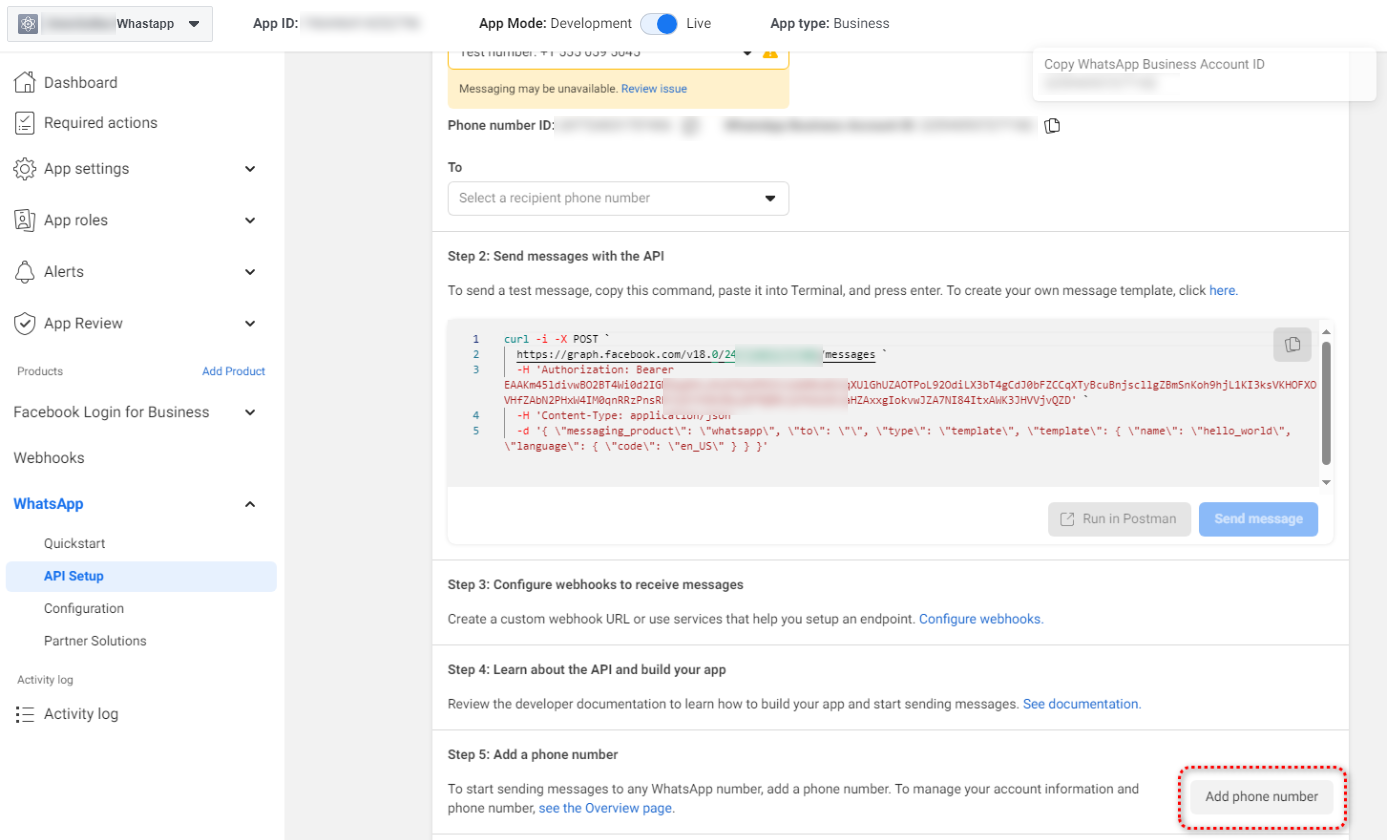This screenshot has width=1387, height=840.
Task: Click the Activity log list icon
Action: pyautogui.click(x=25, y=714)
